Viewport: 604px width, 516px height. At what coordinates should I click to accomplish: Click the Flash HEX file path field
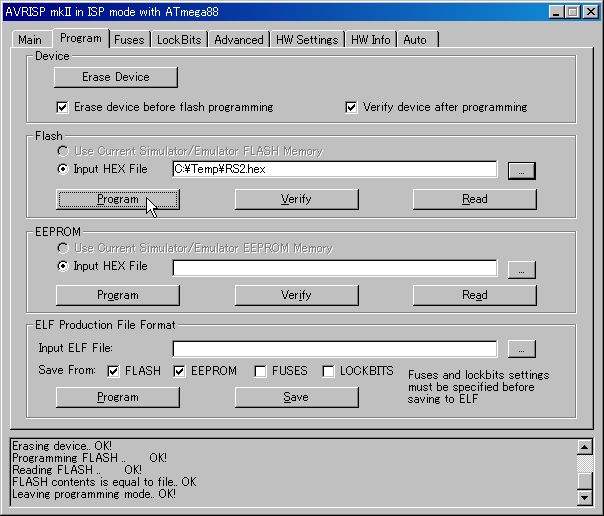point(335,169)
